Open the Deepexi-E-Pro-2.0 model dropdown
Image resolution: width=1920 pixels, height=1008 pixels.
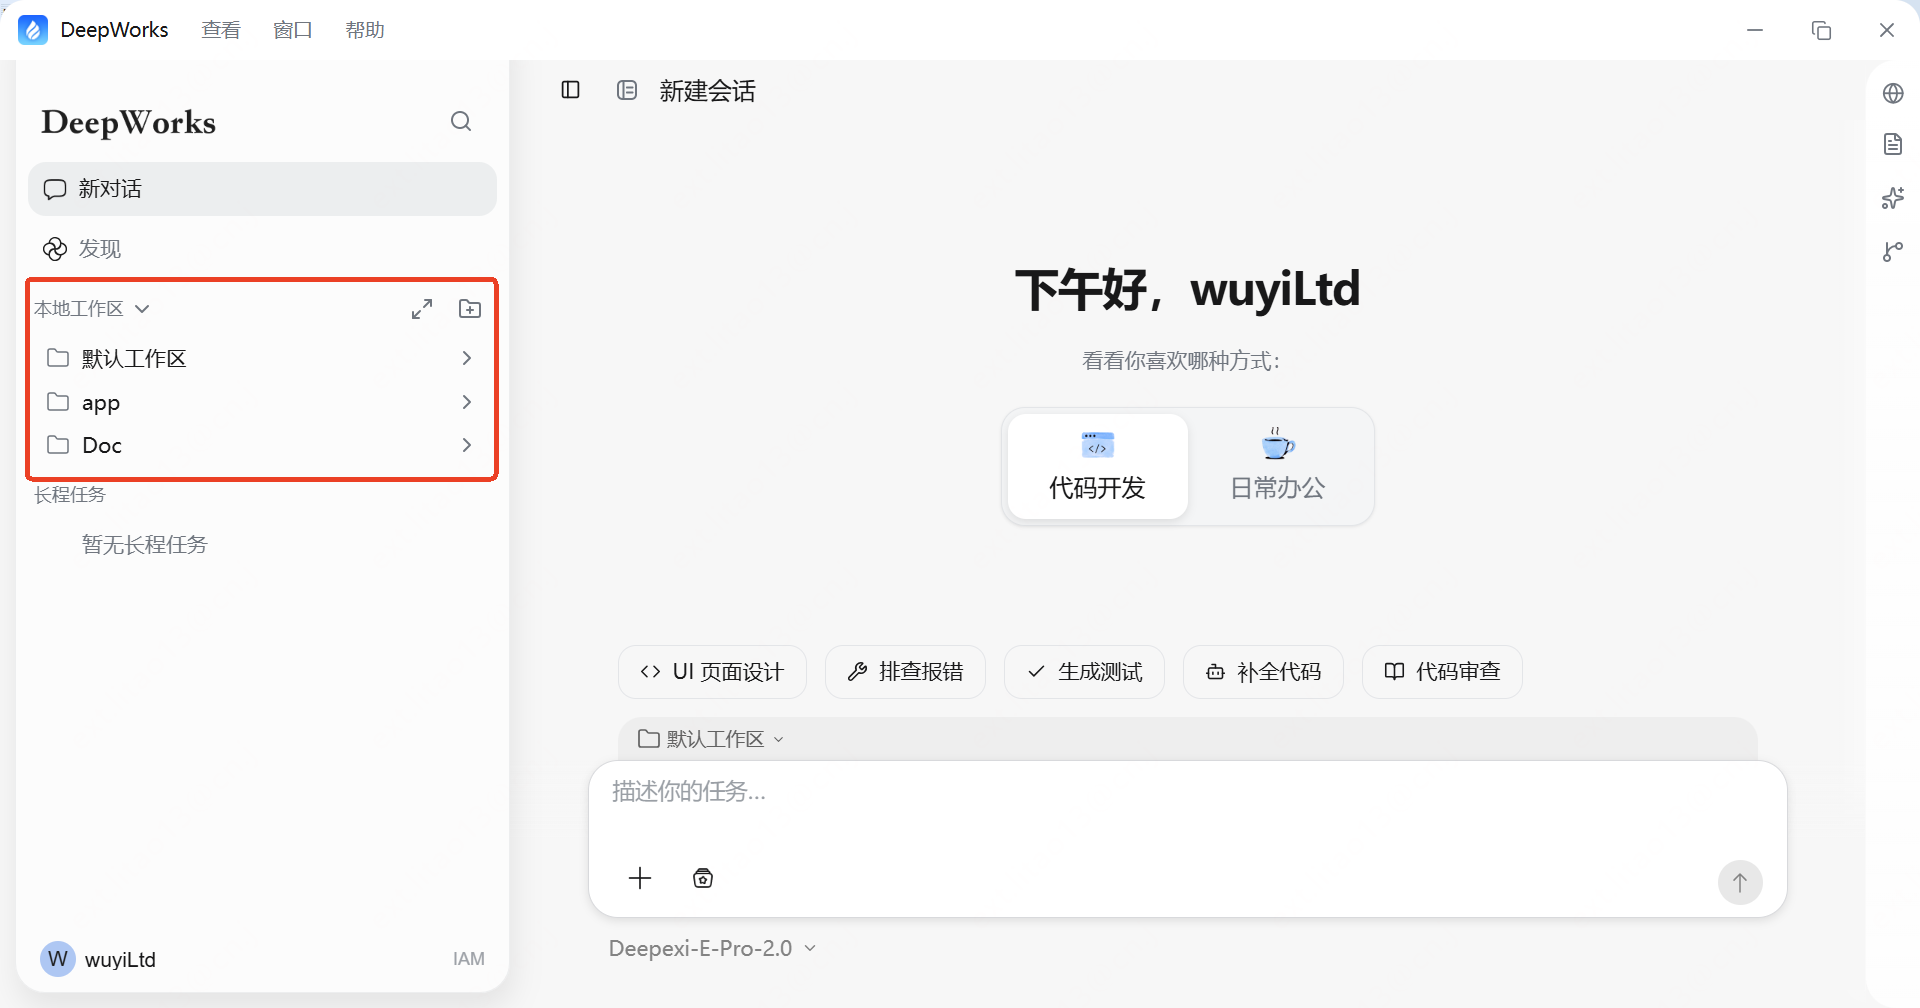712,948
